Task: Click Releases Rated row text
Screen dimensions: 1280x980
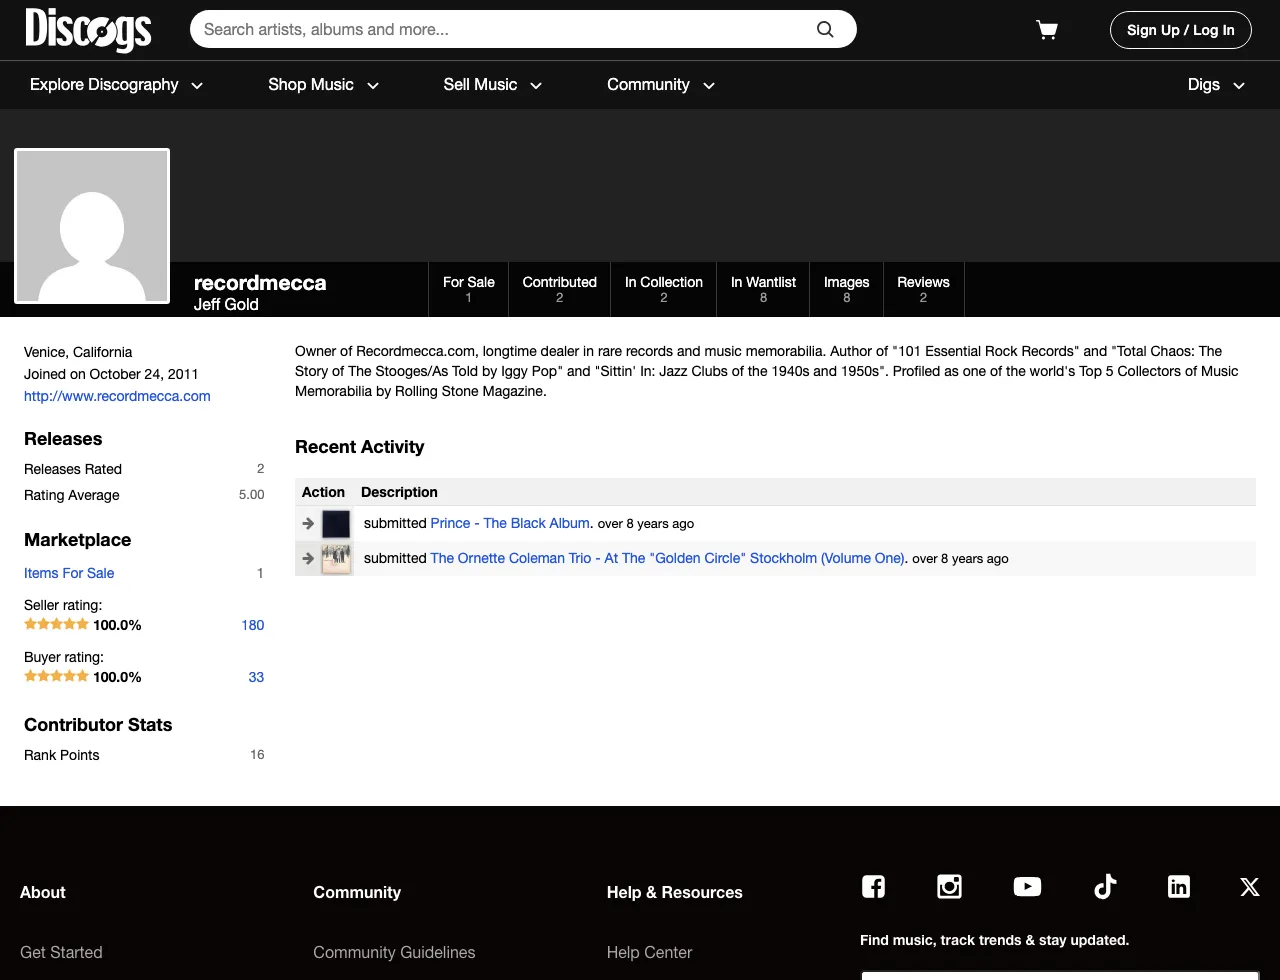Action: coord(73,469)
